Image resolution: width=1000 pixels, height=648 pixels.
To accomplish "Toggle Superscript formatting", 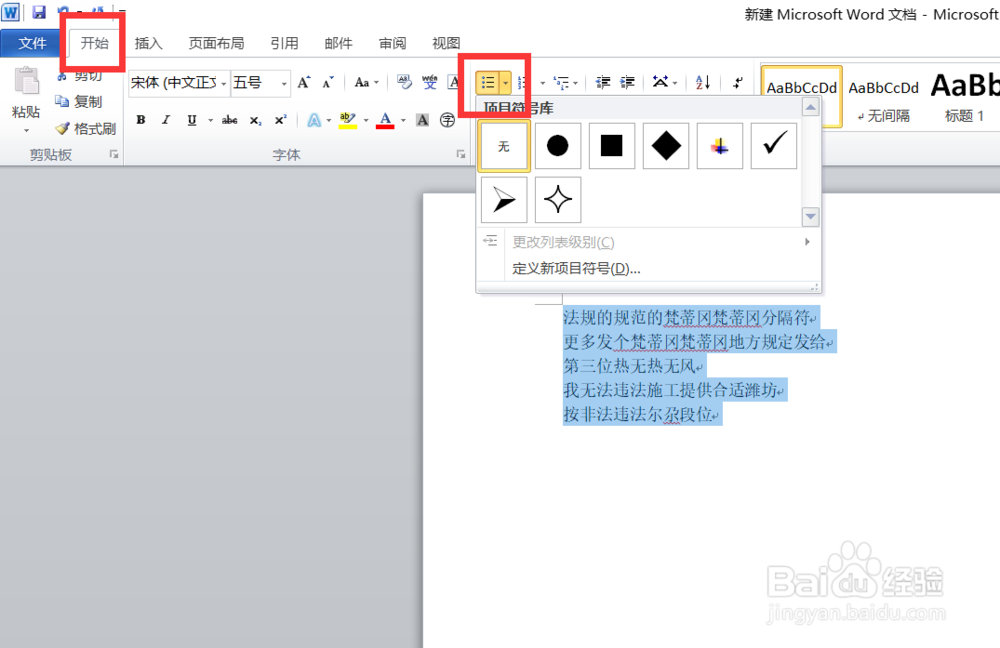I will (x=281, y=120).
